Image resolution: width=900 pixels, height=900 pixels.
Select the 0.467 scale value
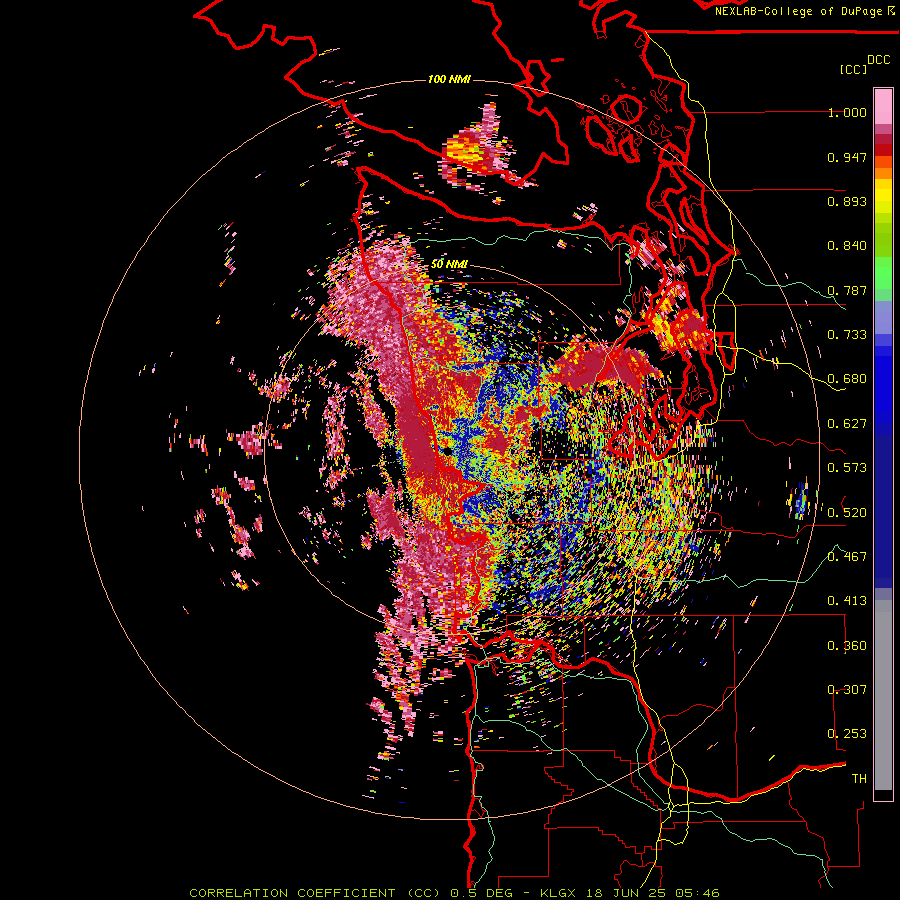pos(847,556)
